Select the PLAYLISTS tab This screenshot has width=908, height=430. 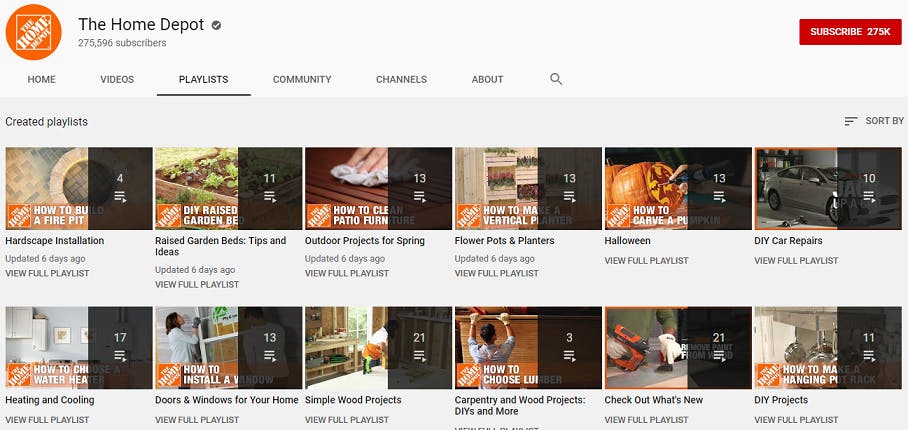[x=203, y=79]
